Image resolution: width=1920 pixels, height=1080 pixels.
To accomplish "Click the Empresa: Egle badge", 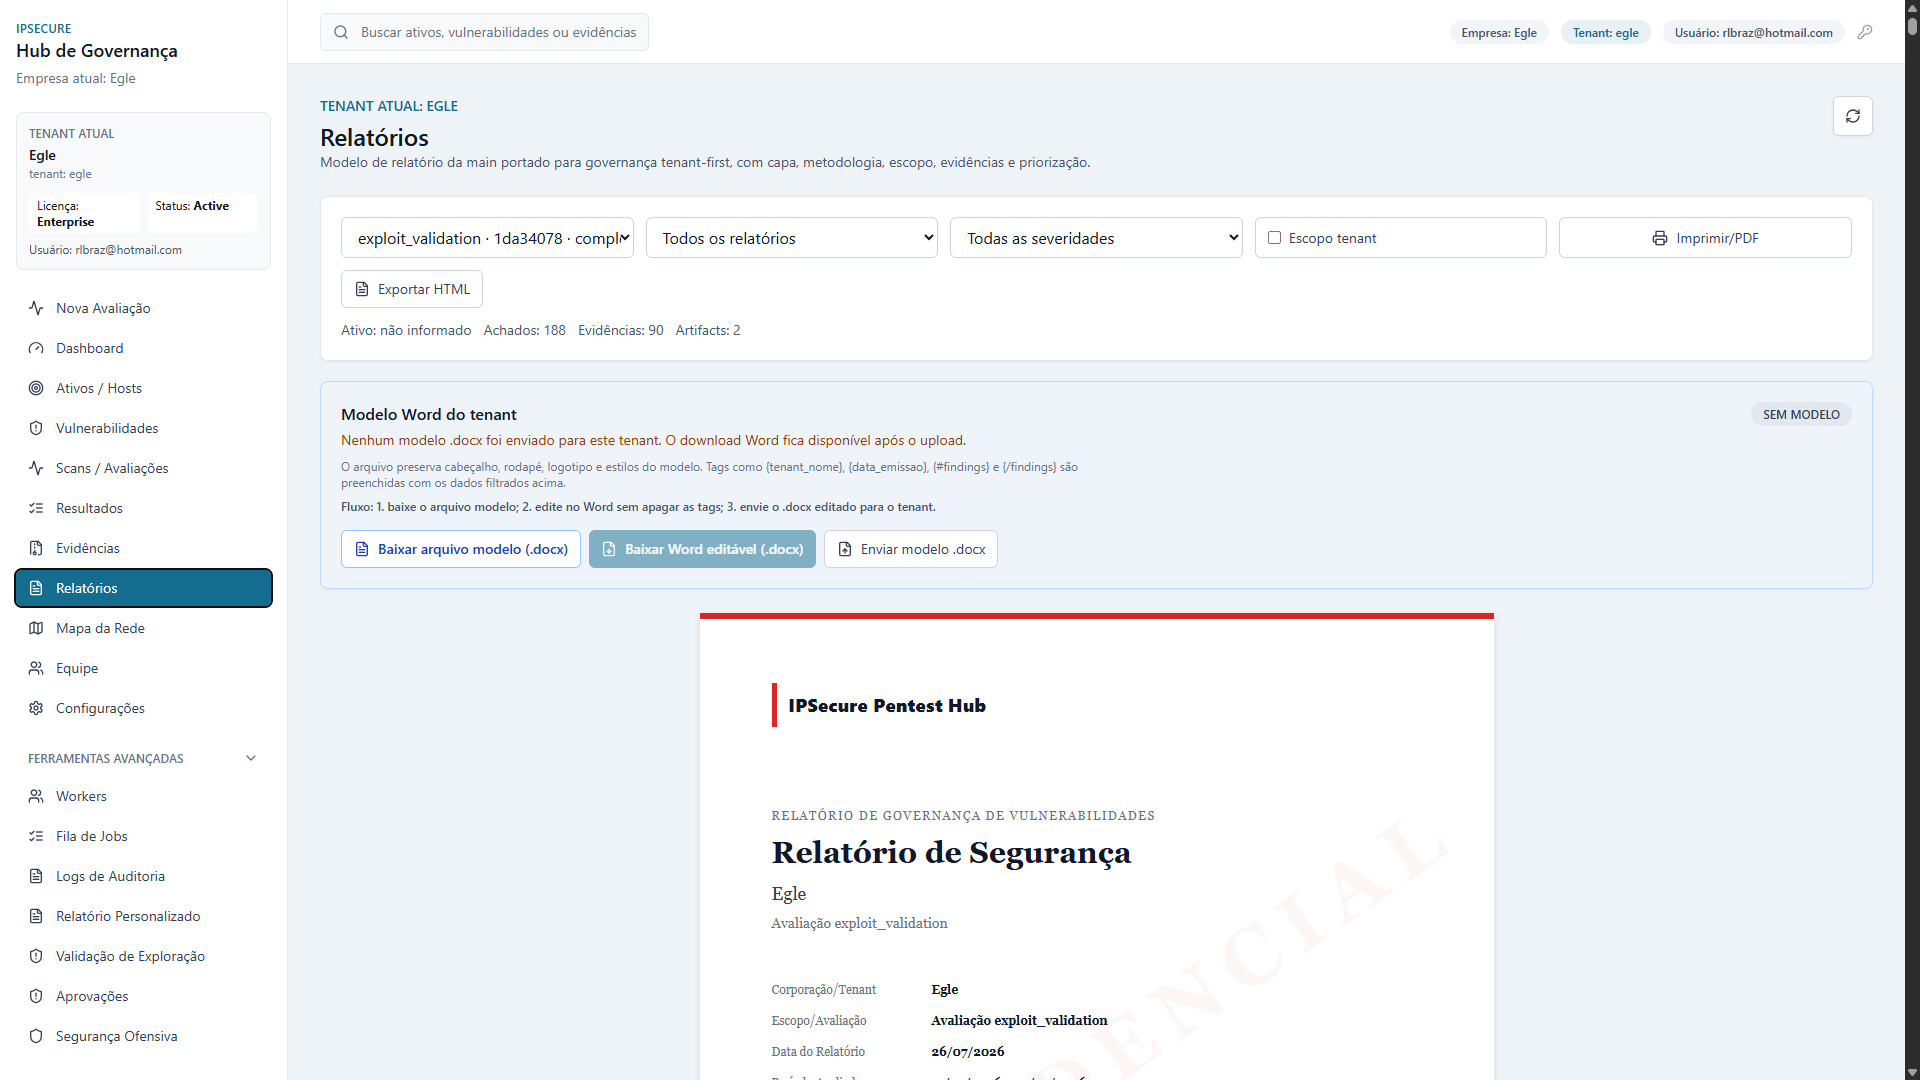I will point(1498,32).
